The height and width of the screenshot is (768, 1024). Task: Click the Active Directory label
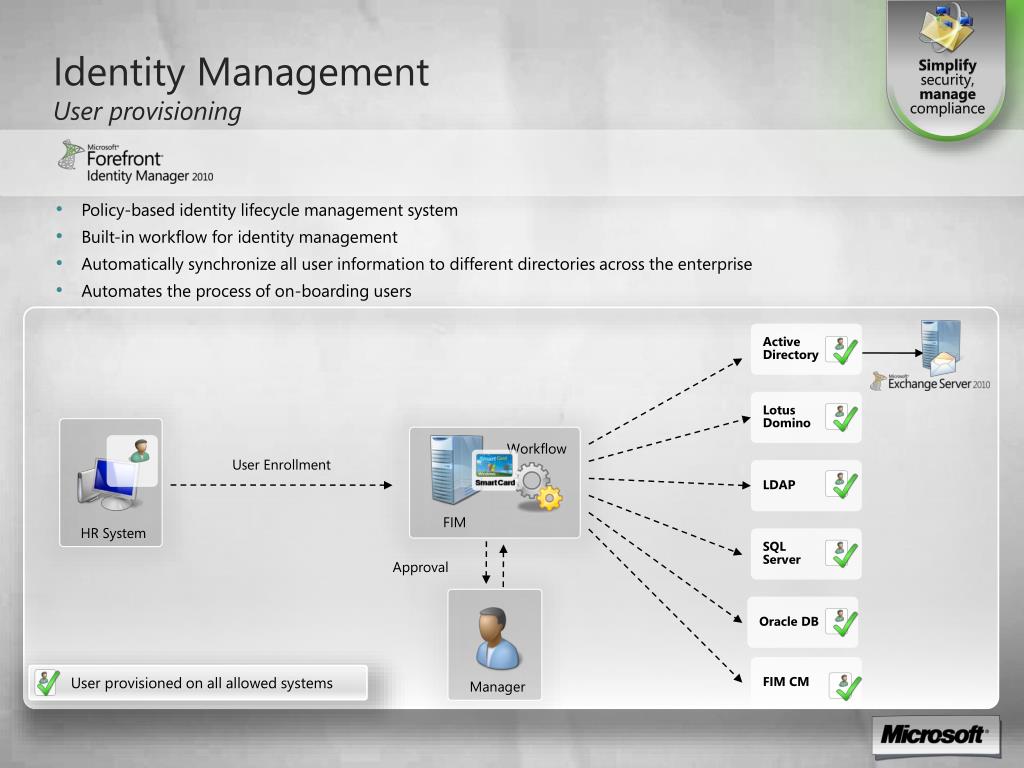tap(790, 348)
